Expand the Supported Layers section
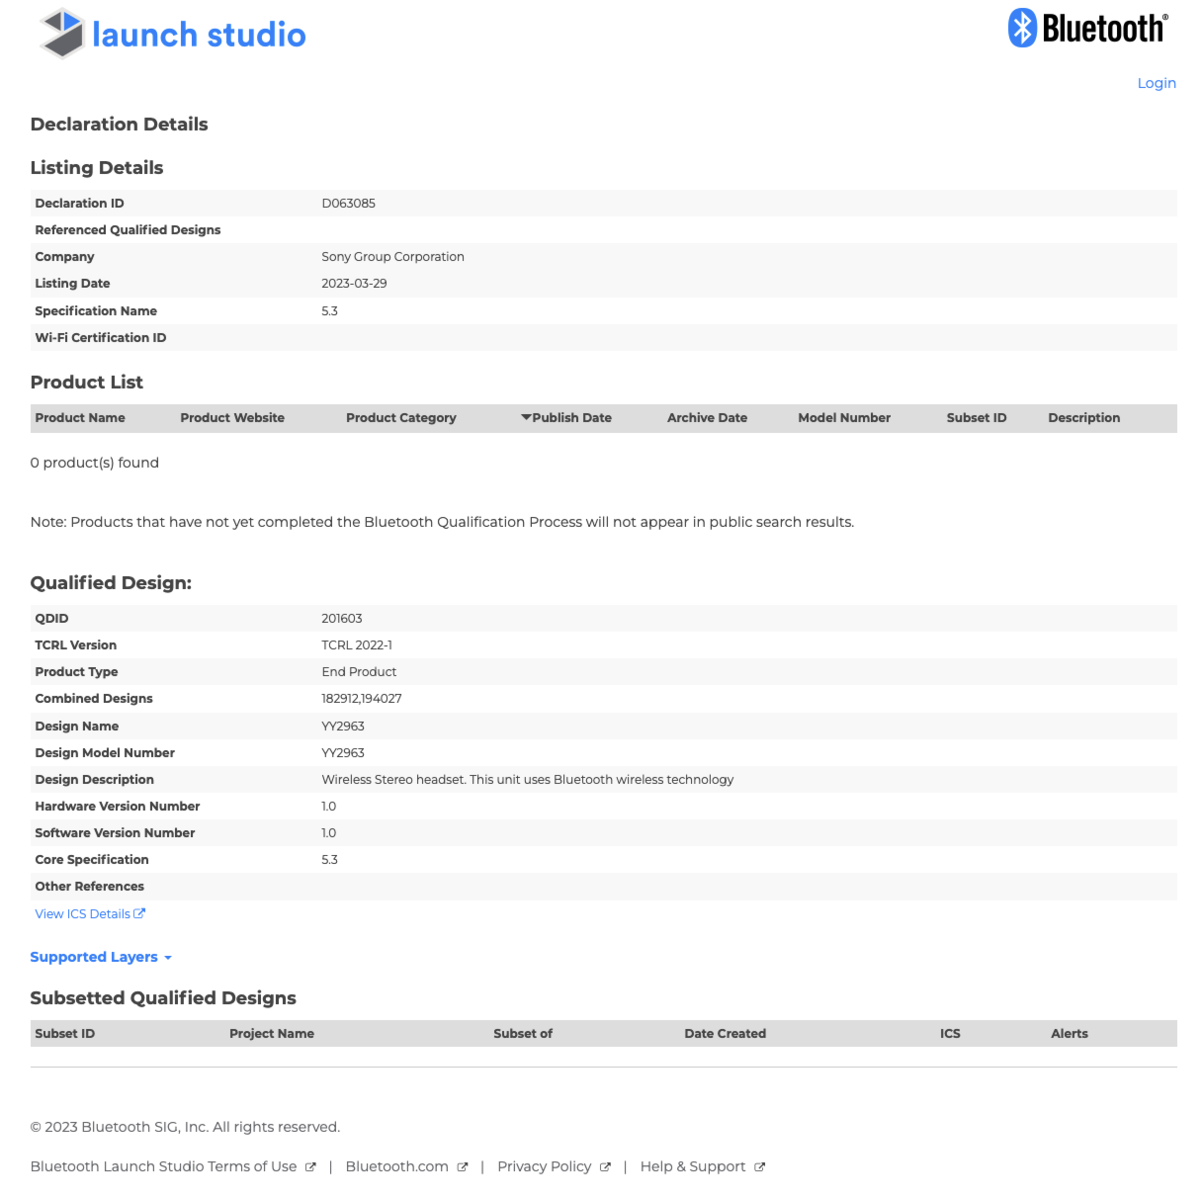The width and height of the screenshot is (1203, 1200). coord(100,957)
